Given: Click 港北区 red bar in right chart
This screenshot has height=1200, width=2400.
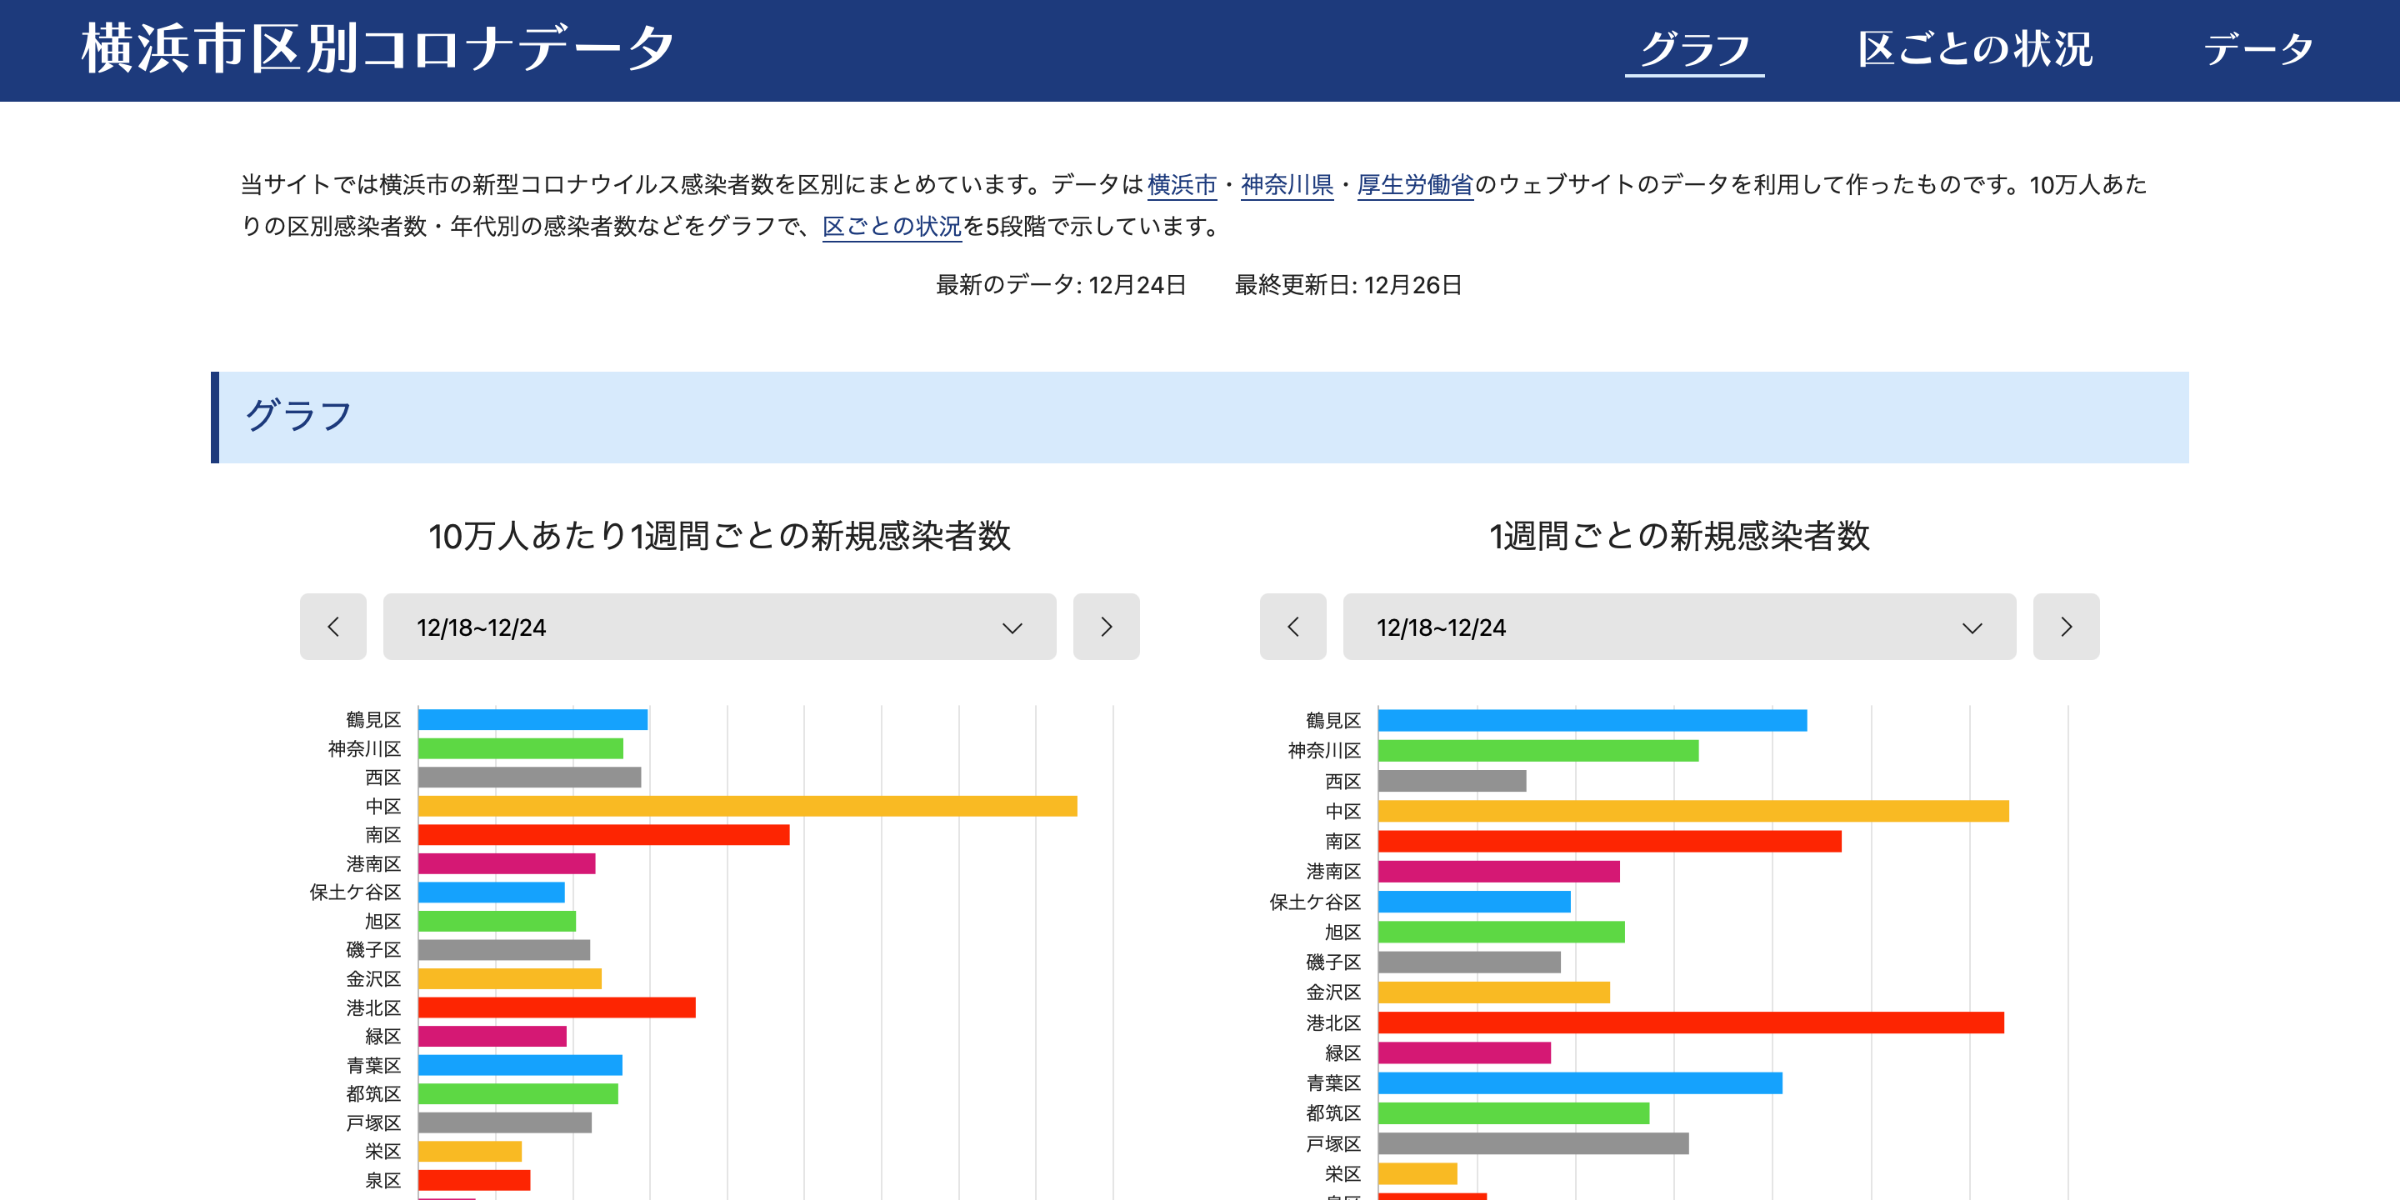Looking at the screenshot, I should point(1690,1022).
